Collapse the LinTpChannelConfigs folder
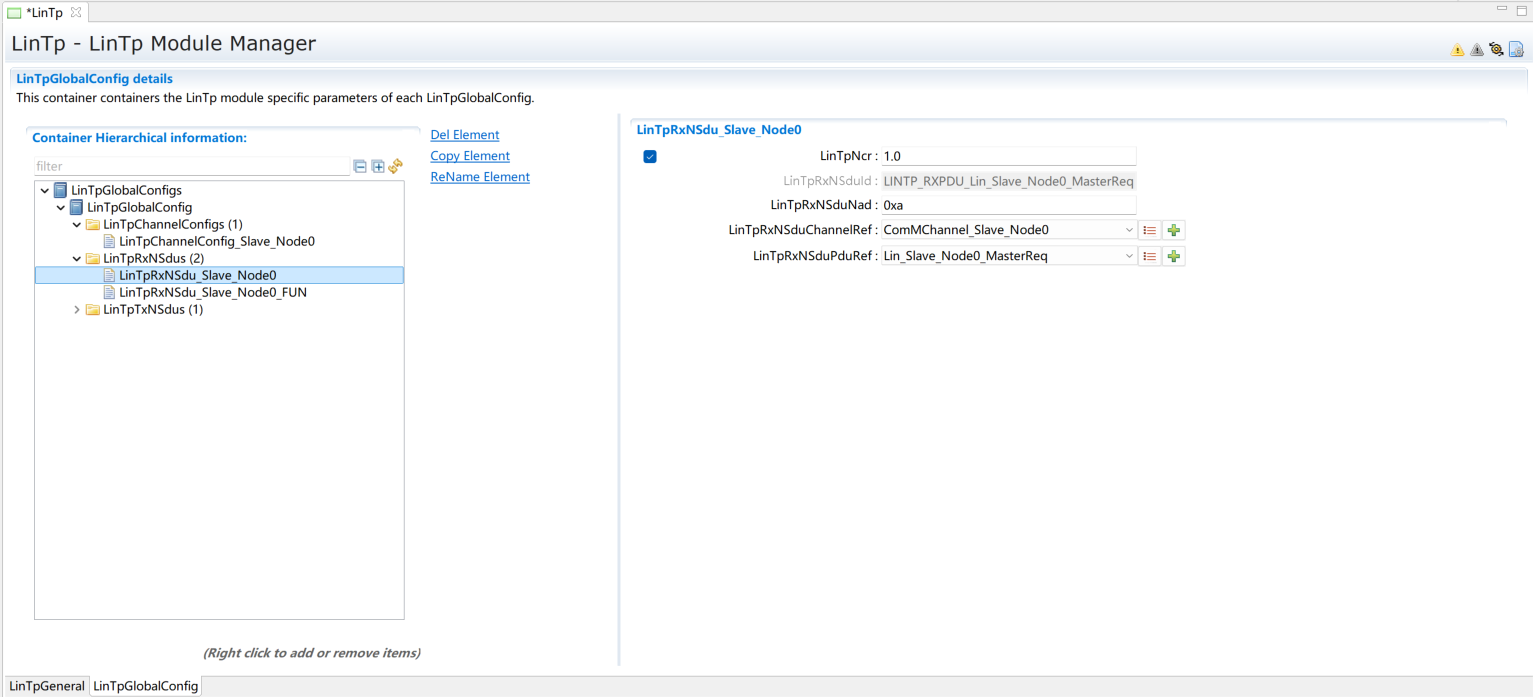Viewport: 1533px width, 697px height. pos(77,225)
